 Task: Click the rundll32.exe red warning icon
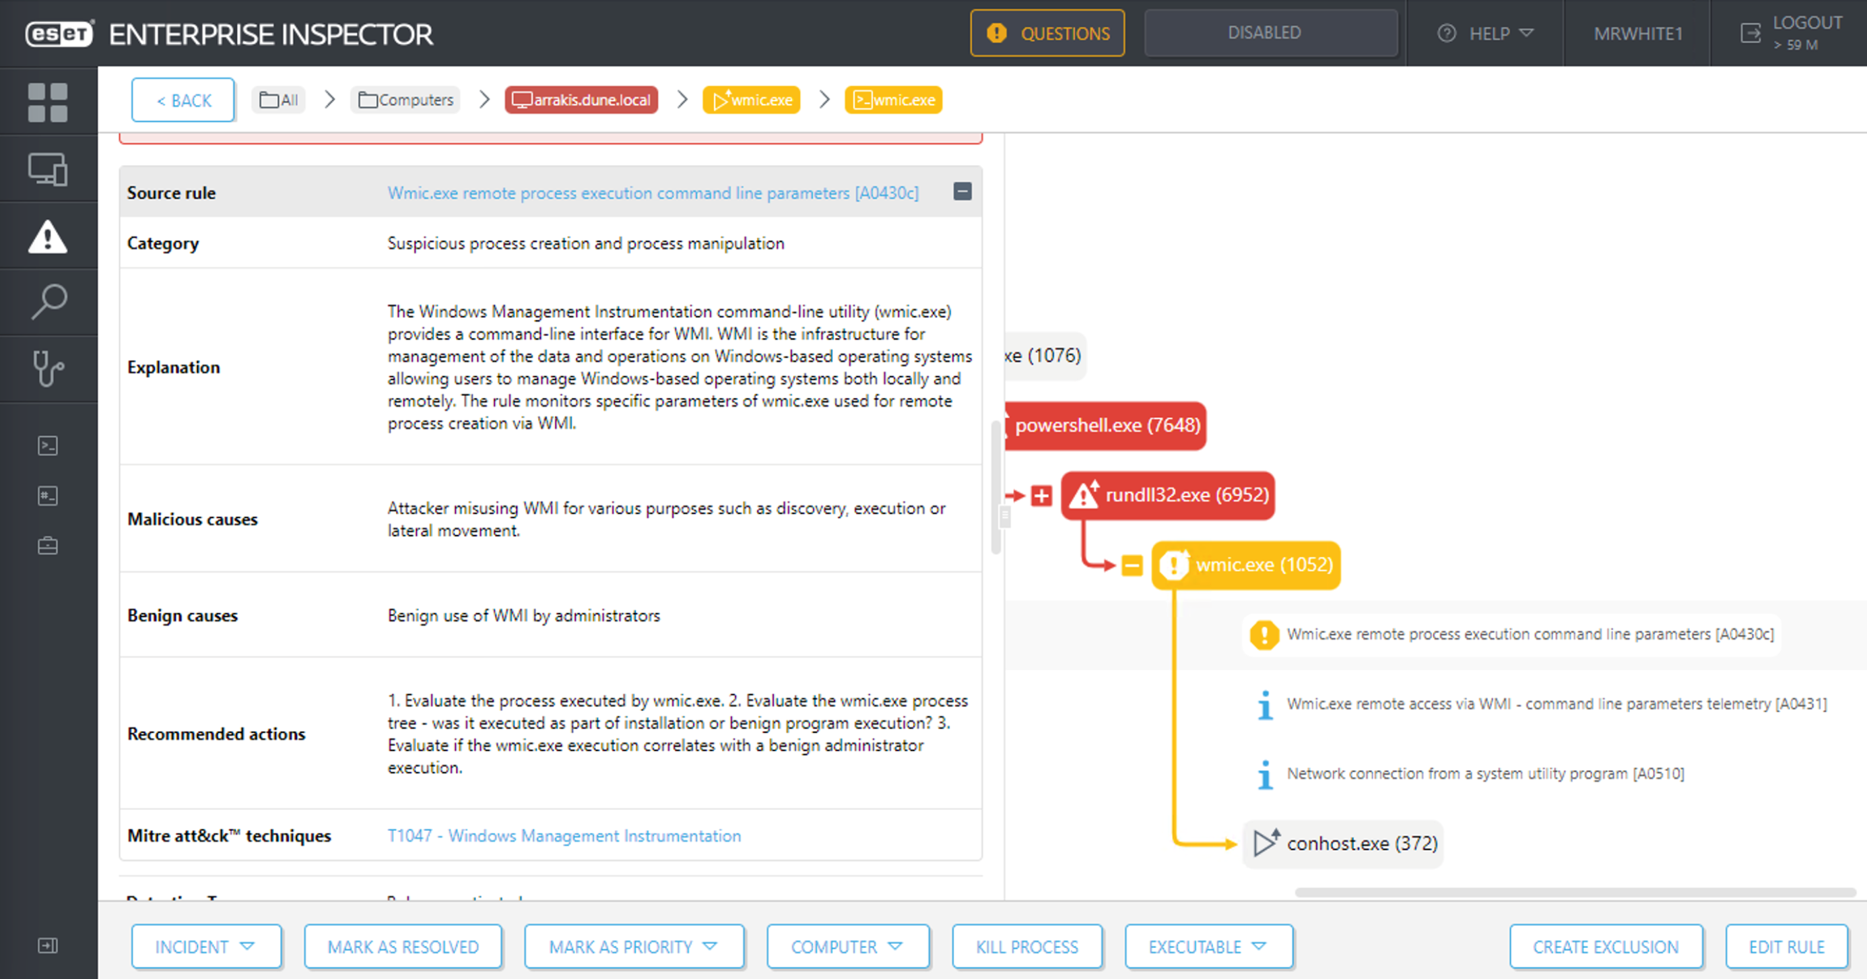tap(1084, 495)
